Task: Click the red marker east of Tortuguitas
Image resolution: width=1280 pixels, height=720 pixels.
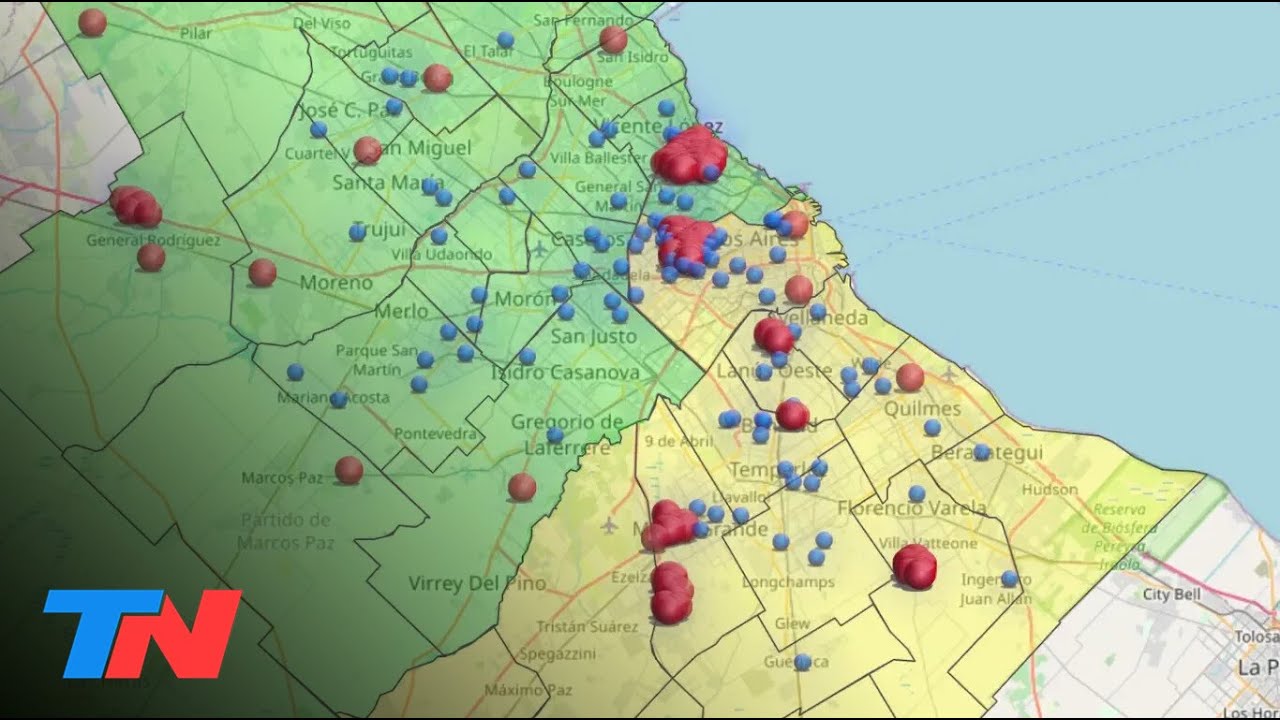Action: [437, 78]
